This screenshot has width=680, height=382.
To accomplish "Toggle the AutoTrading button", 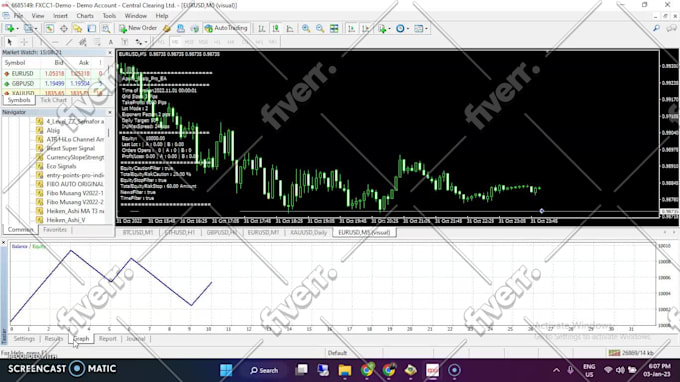I will [x=226, y=28].
